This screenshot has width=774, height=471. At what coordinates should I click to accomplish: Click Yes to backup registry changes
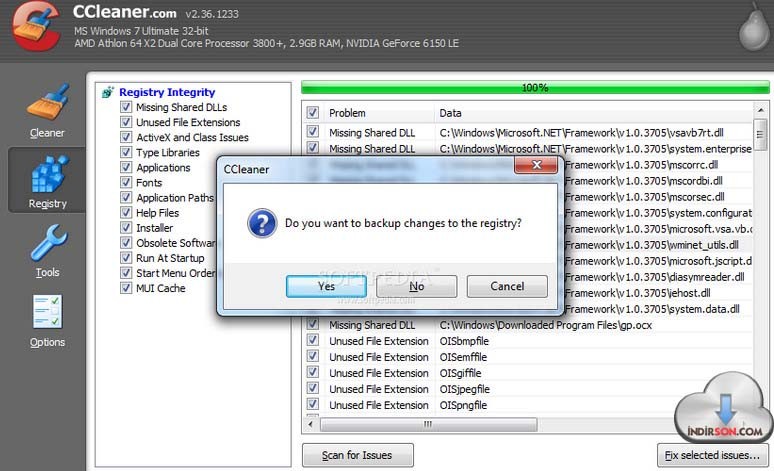click(326, 286)
